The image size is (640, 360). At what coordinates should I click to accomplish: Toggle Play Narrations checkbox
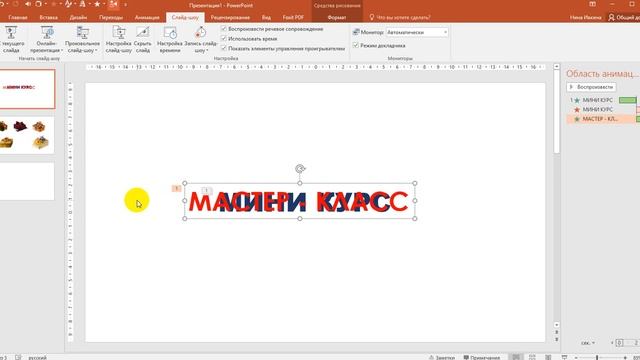224,29
